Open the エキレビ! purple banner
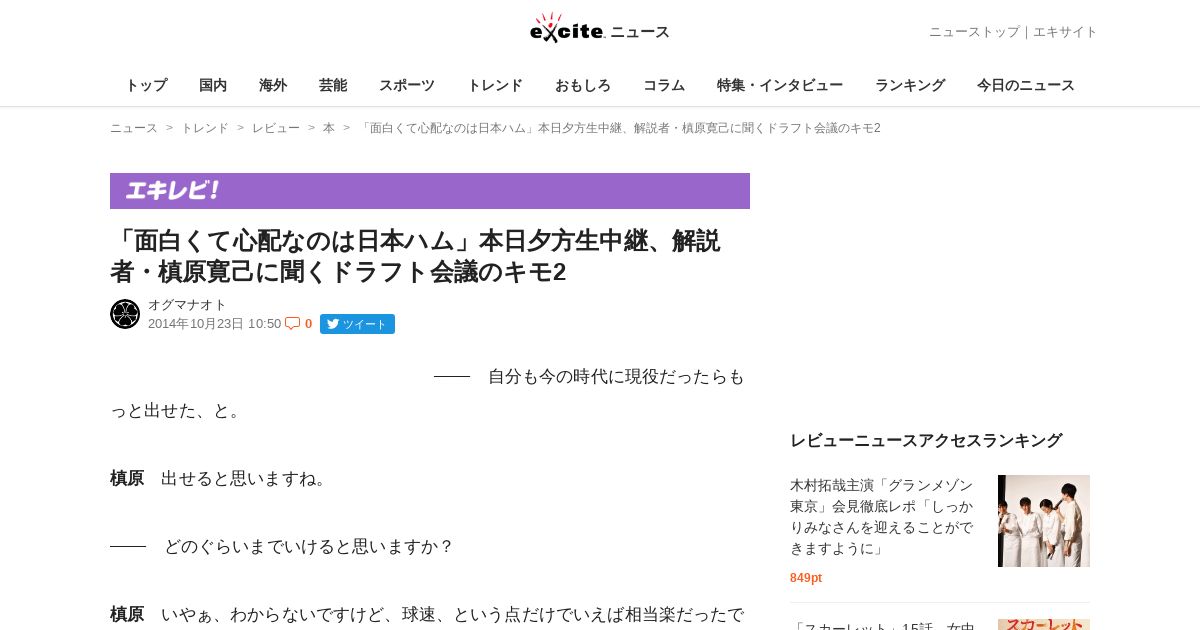Image resolution: width=1200 pixels, height=630 pixels. click(430, 191)
